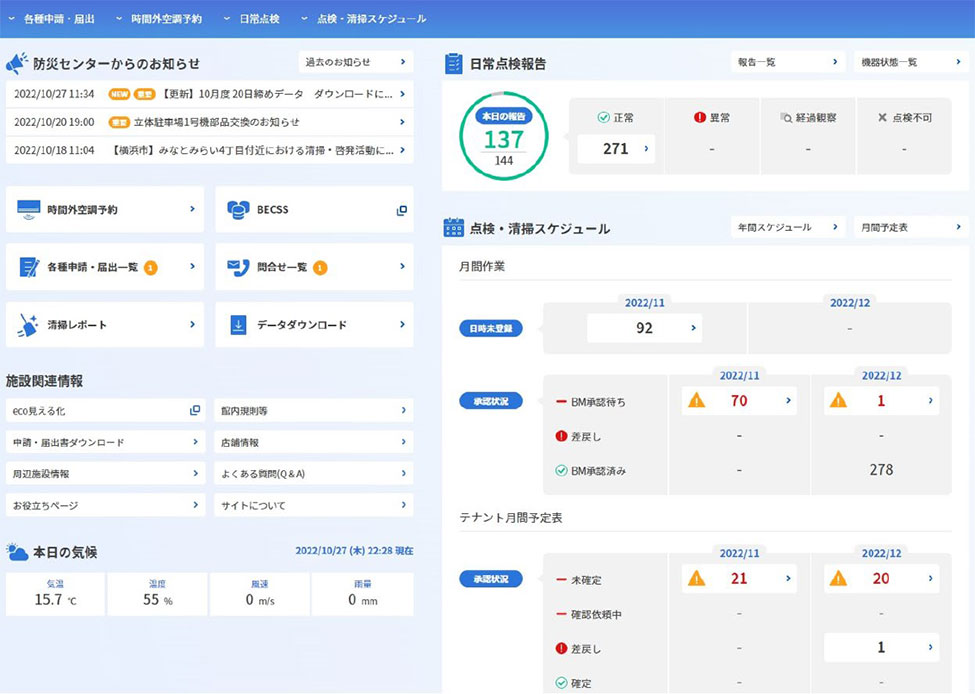The height and width of the screenshot is (694, 975).
Task: Click the broom icon on 清掃レポート
Action: coord(27,324)
